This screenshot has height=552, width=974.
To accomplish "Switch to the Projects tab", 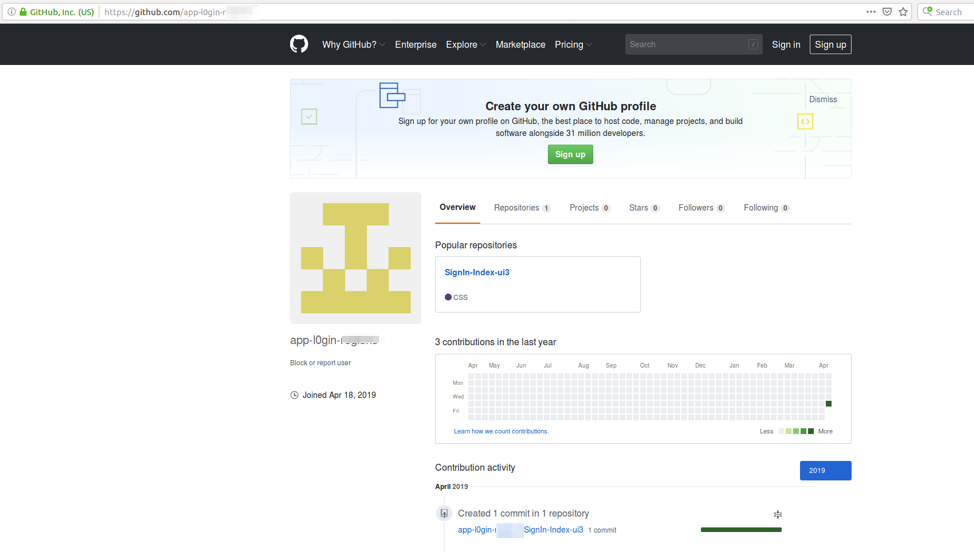I will click(589, 208).
